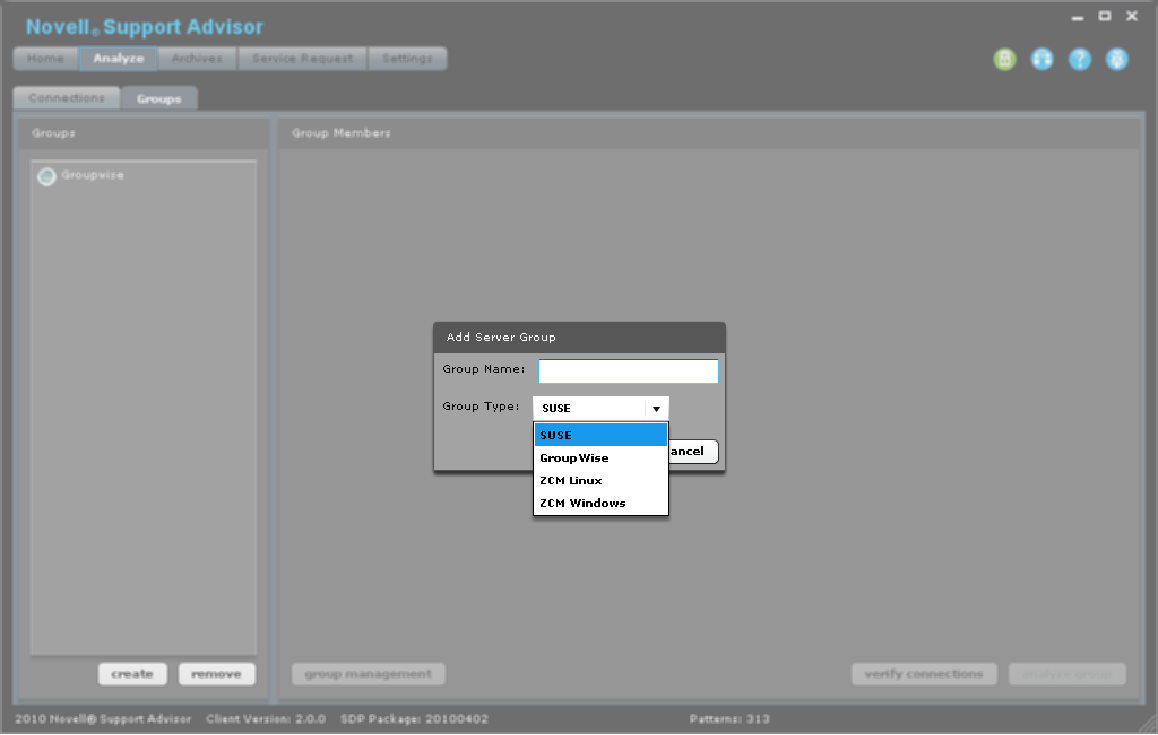Select the Groups sub-tab
This screenshot has height=735, width=1158.
pos(159,98)
